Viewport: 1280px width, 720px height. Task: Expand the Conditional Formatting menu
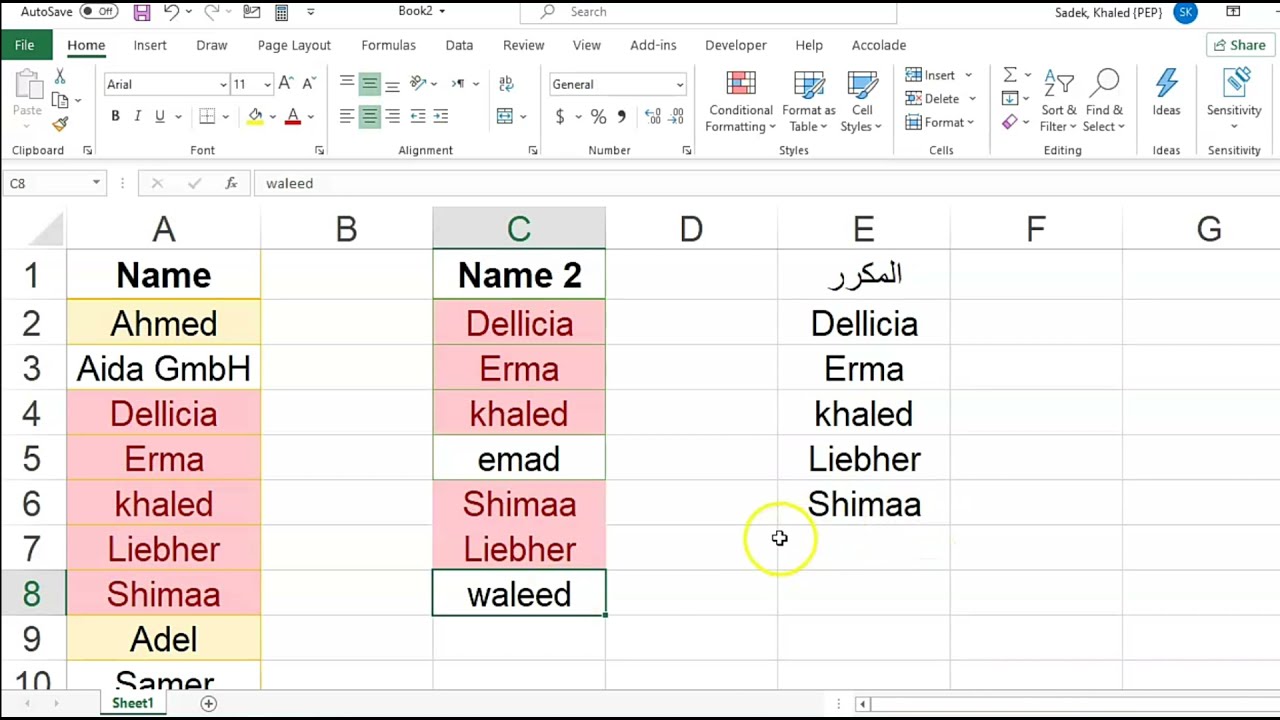741,101
